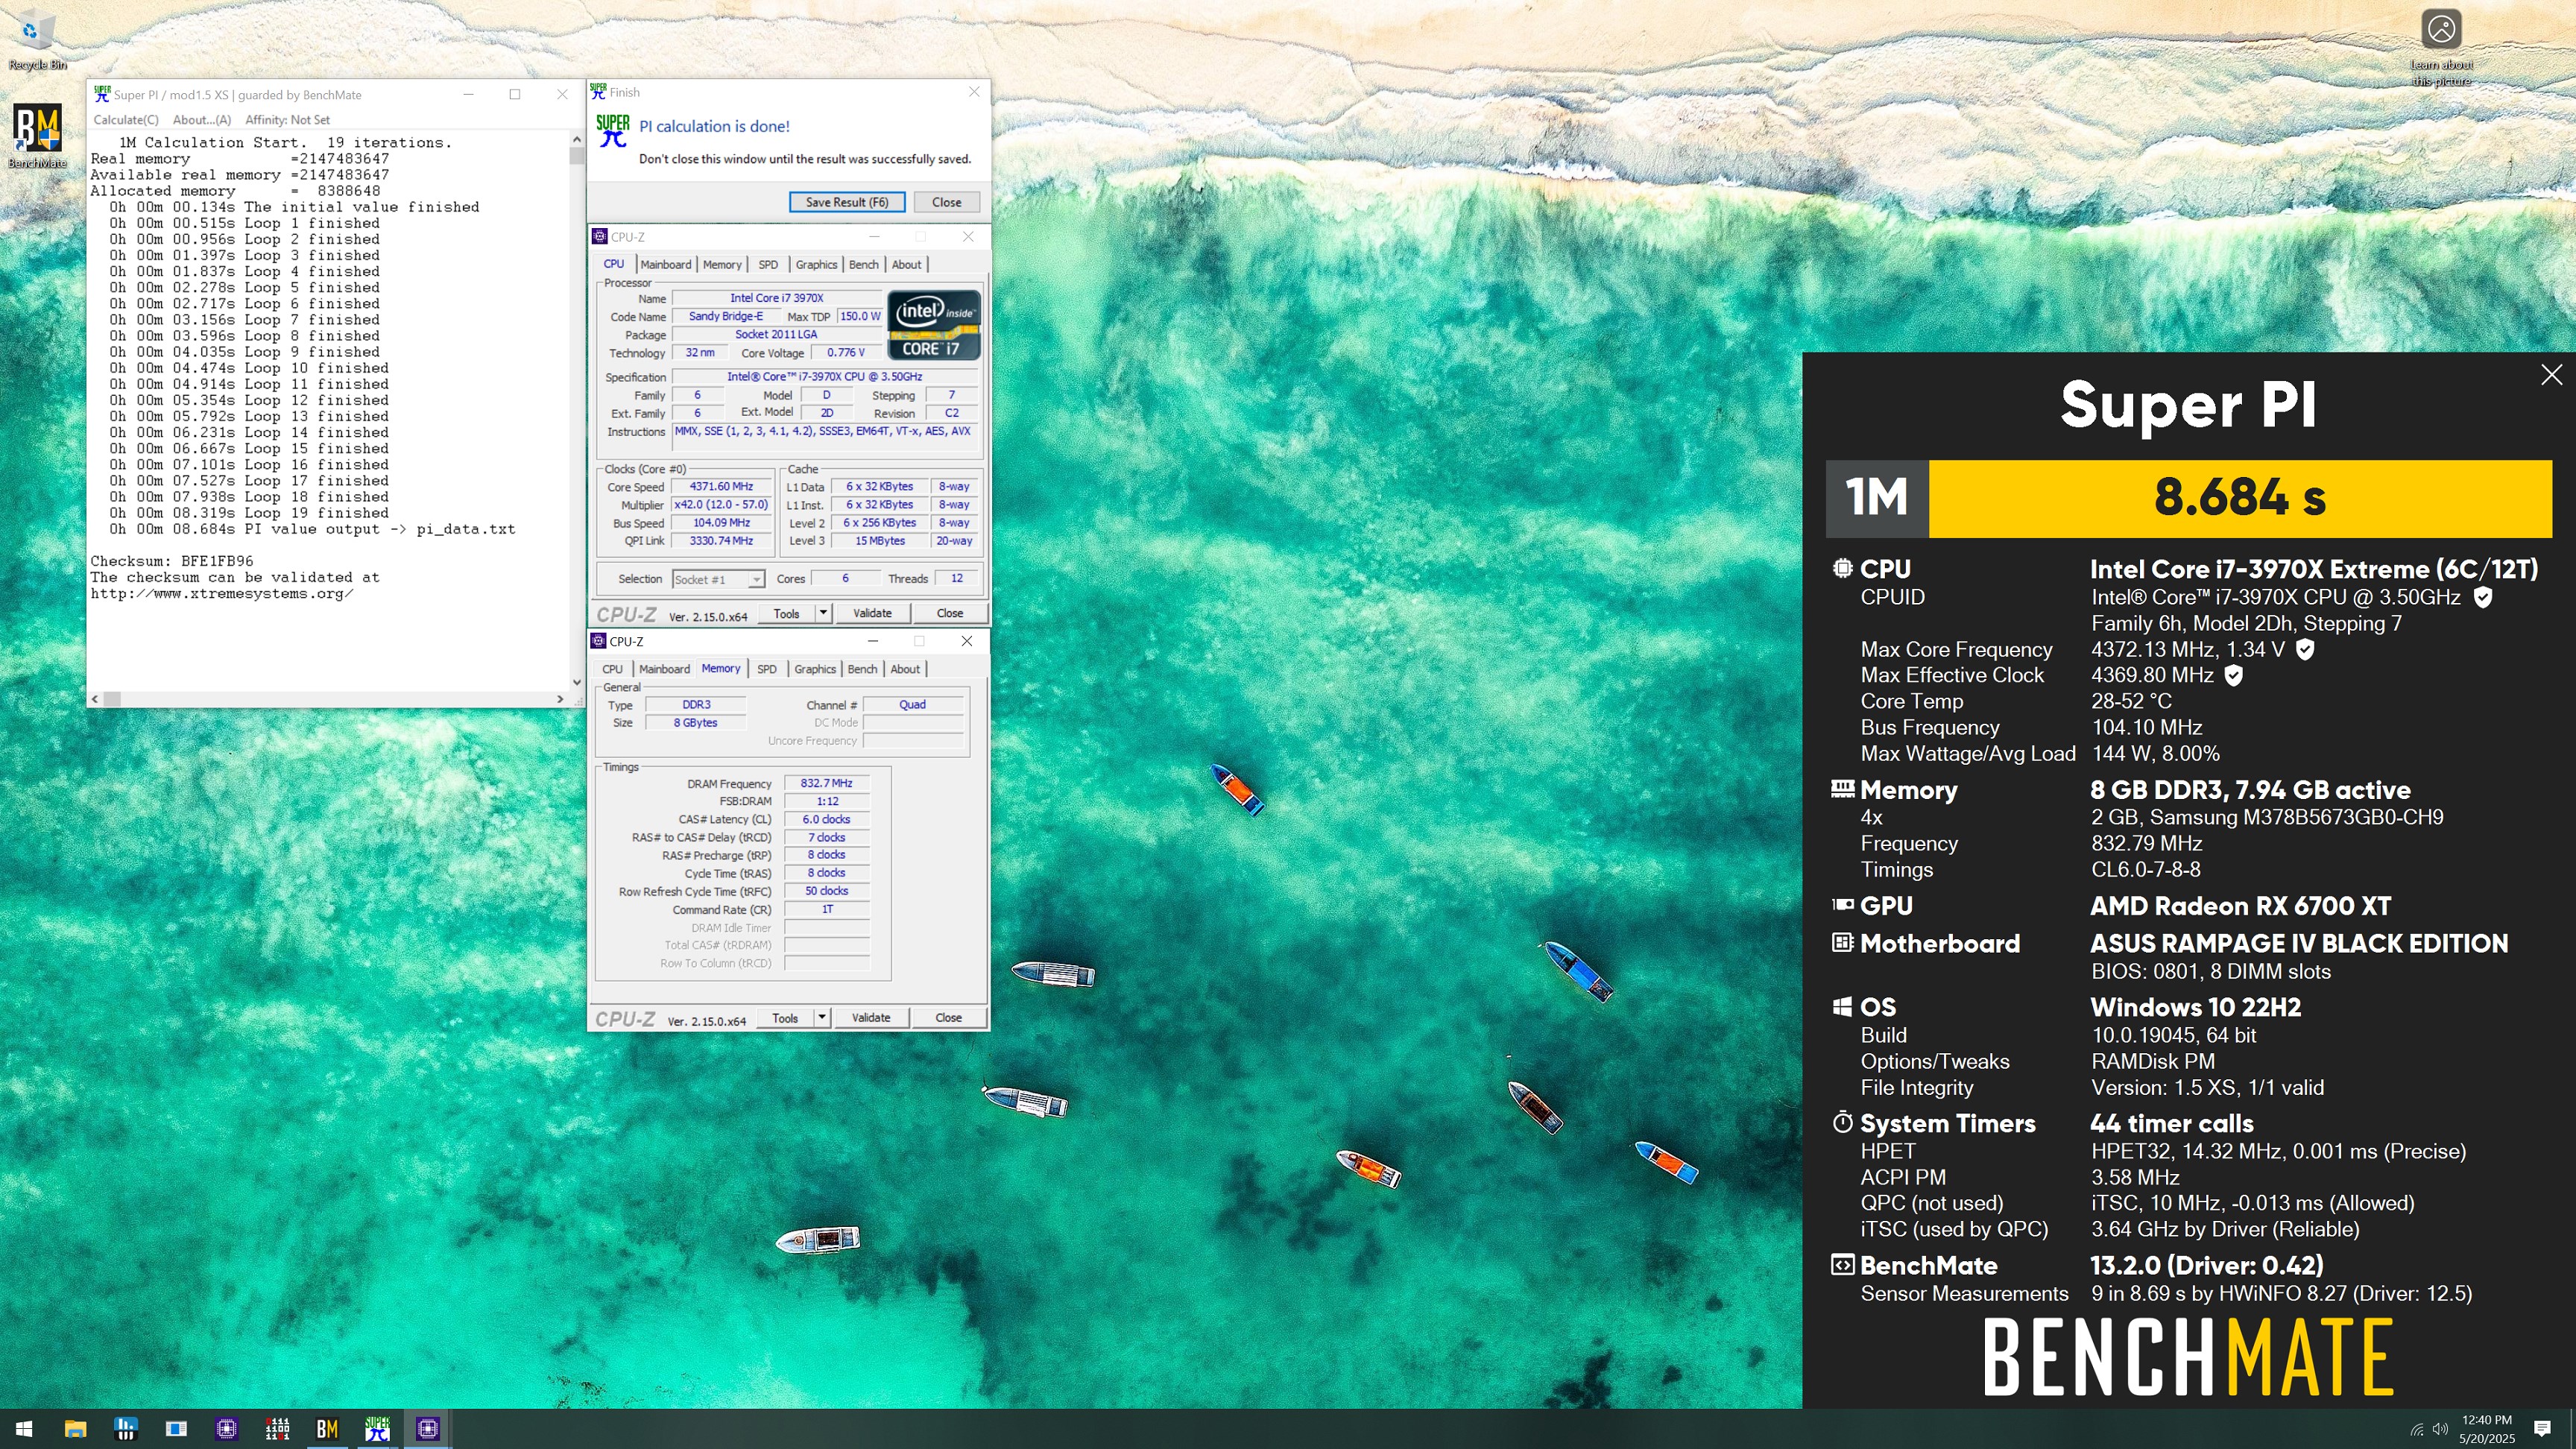
Task: Switch to SPD tab in top CPU-Z
Action: click(x=768, y=264)
